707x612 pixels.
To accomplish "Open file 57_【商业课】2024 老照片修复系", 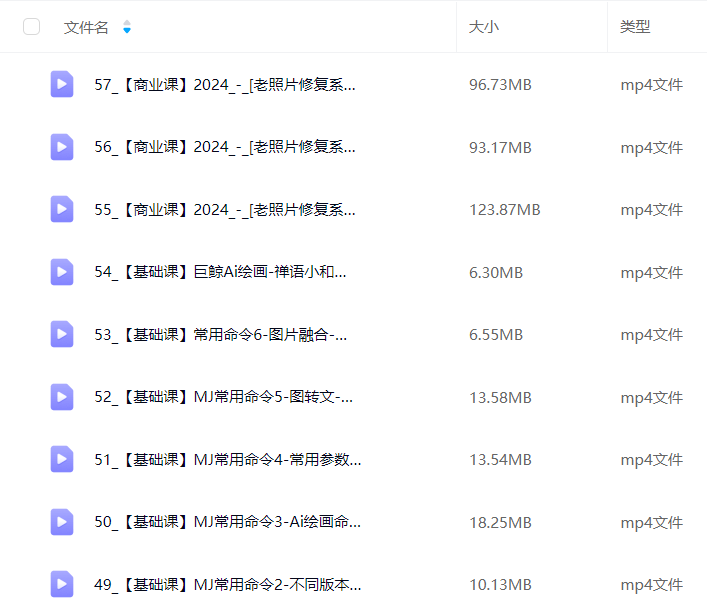I will (x=225, y=84).
